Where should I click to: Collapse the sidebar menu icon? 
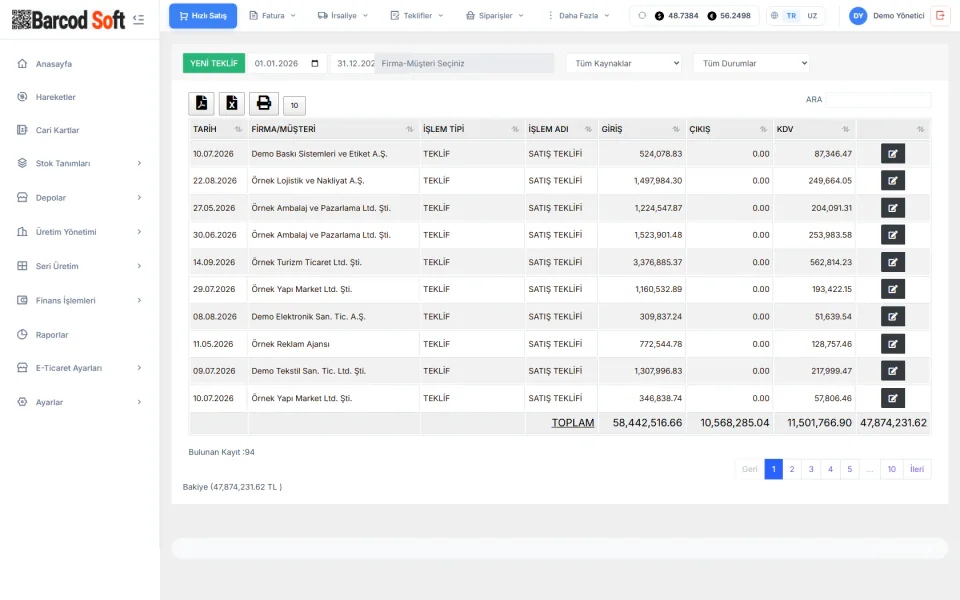click(x=138, y=20)
